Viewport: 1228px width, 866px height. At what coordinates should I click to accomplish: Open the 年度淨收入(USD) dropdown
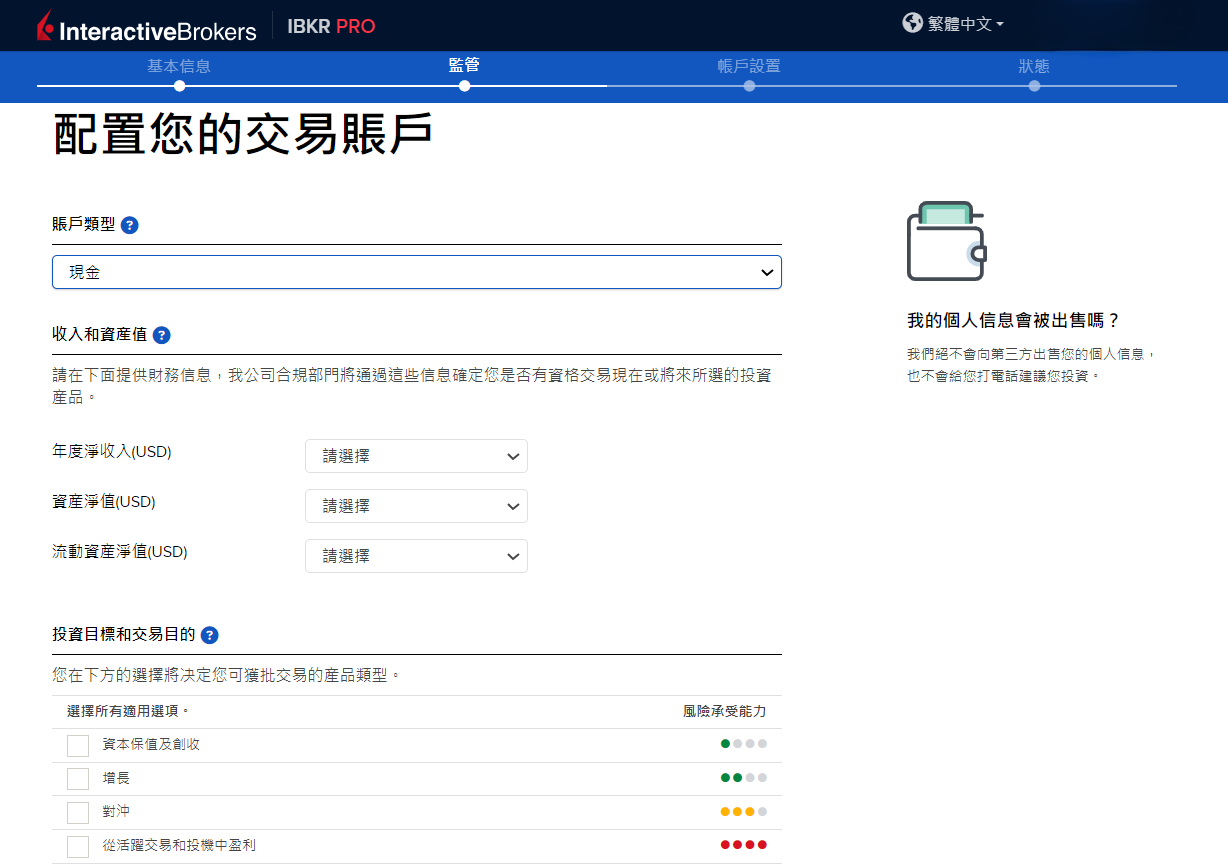pyautogui.click(x=416, y=456)
